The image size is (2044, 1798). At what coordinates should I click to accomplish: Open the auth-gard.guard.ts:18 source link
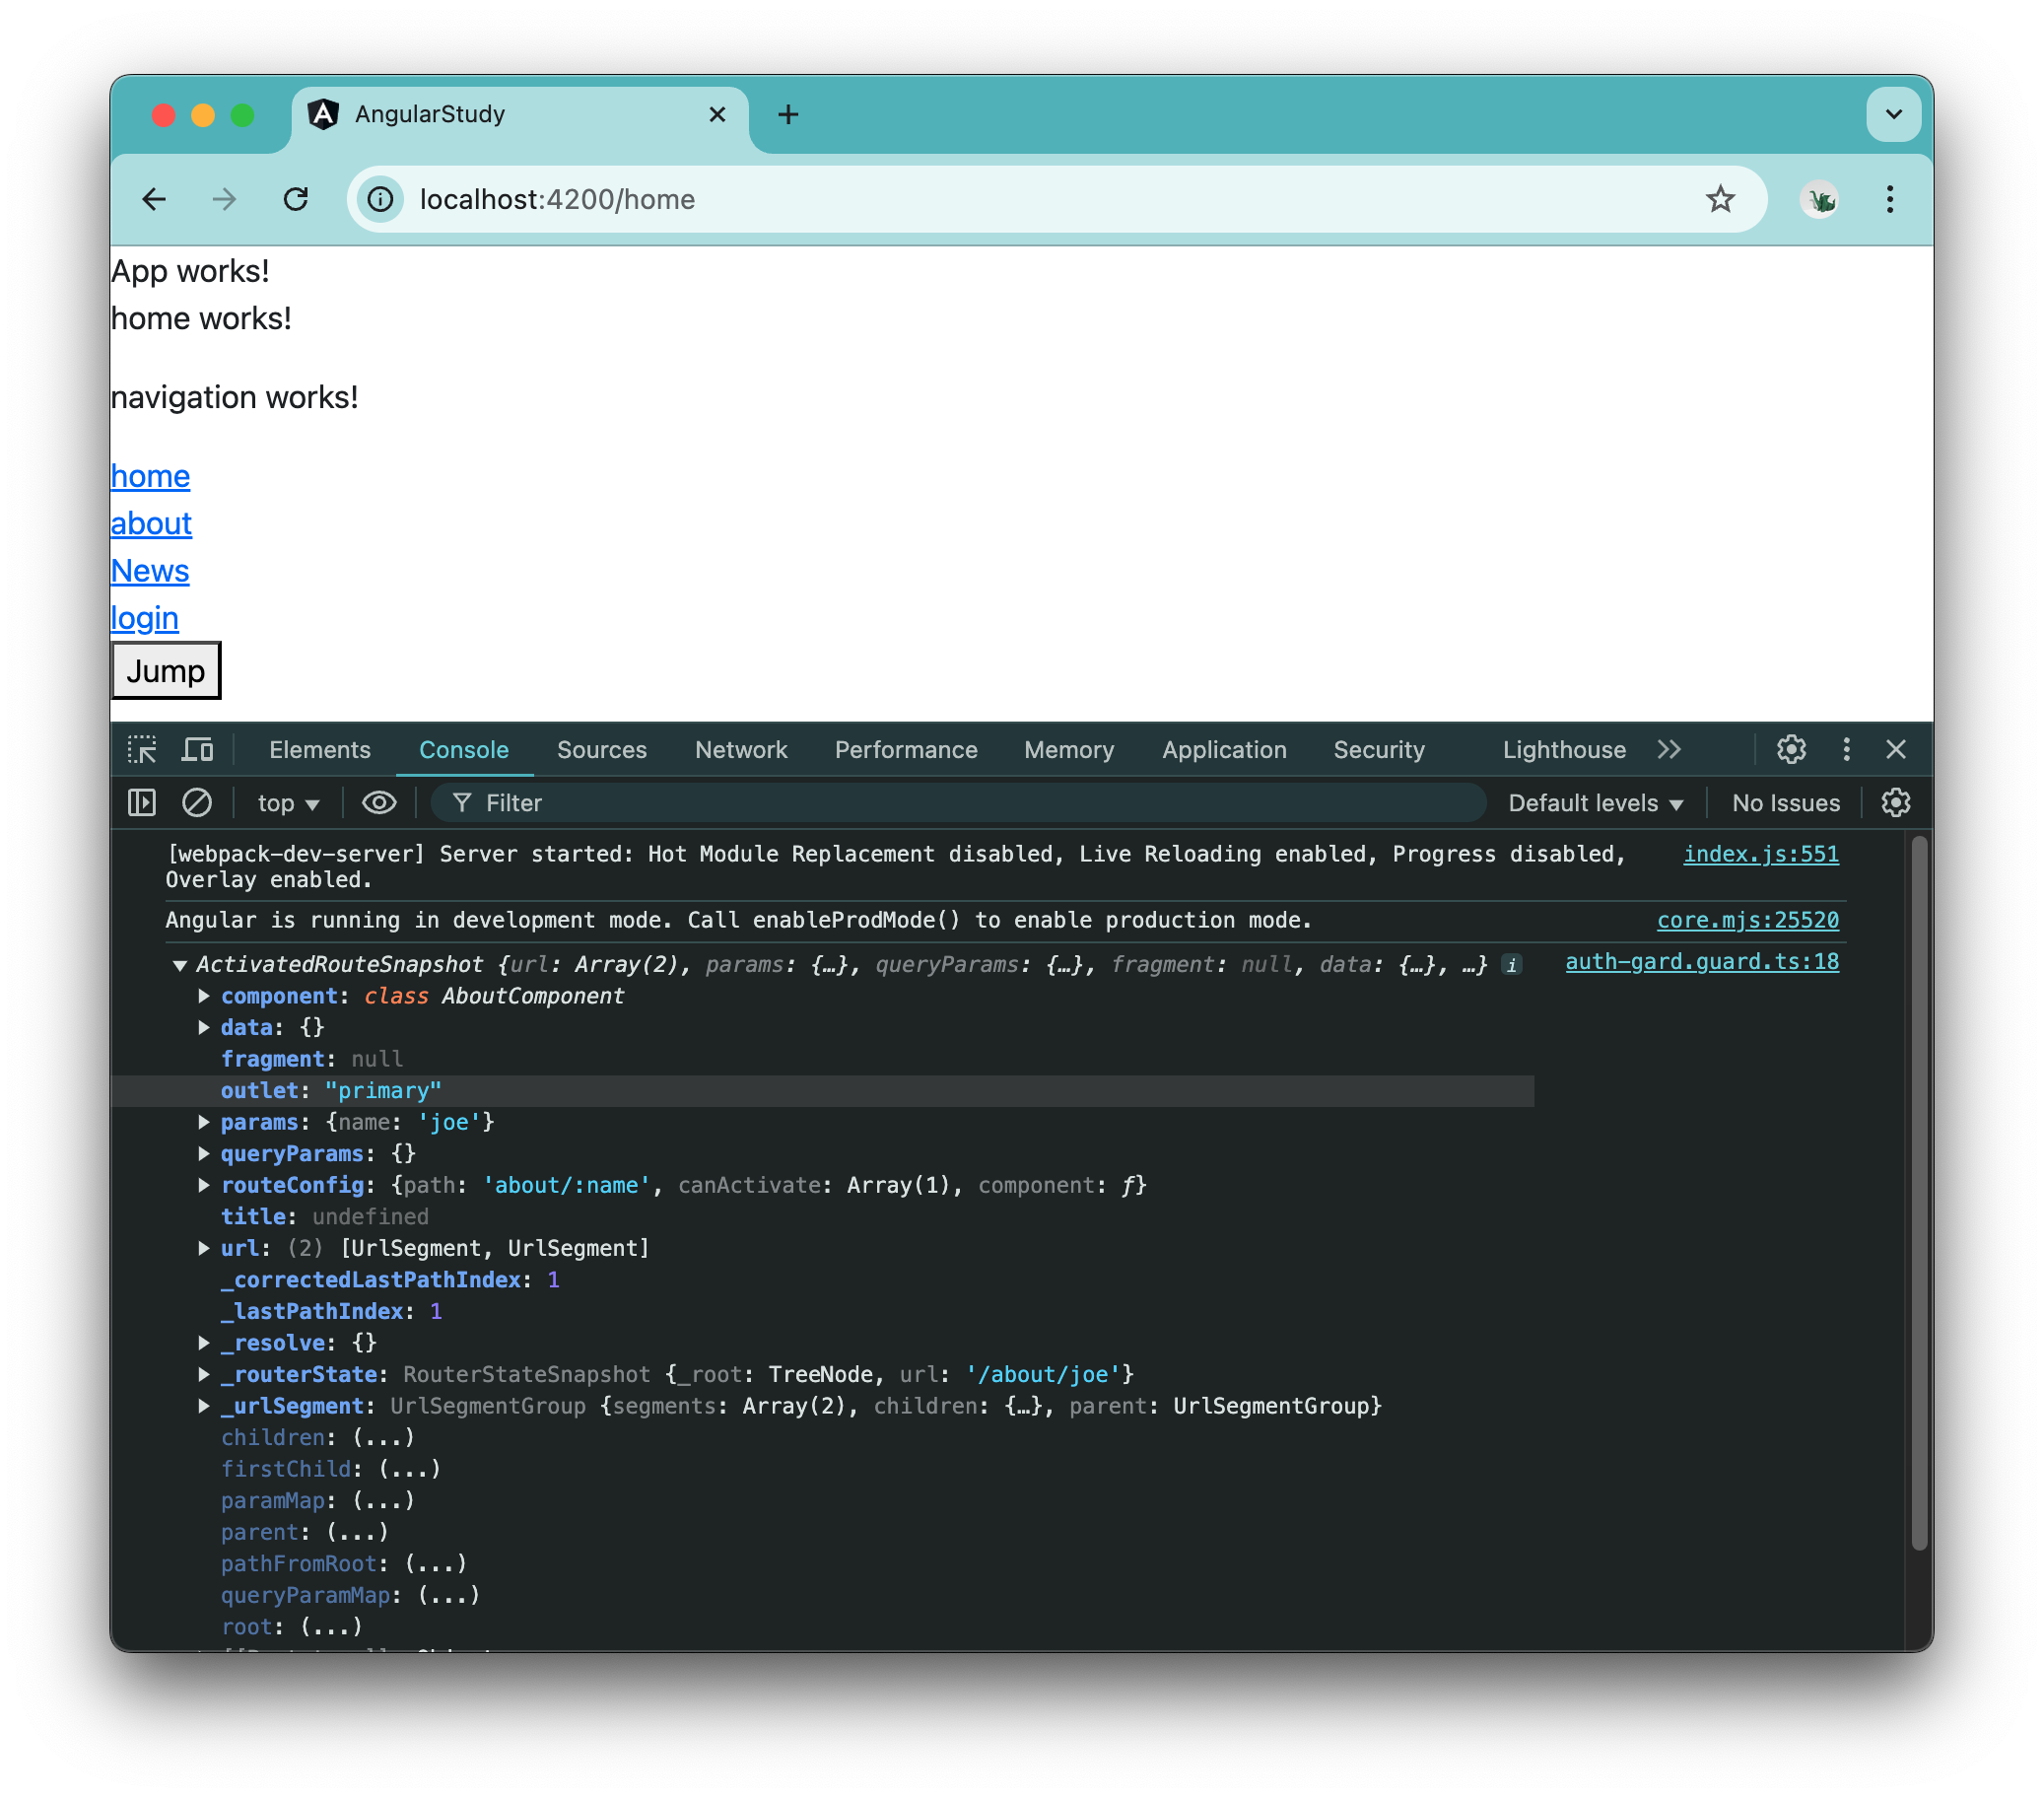[1700, 961]
